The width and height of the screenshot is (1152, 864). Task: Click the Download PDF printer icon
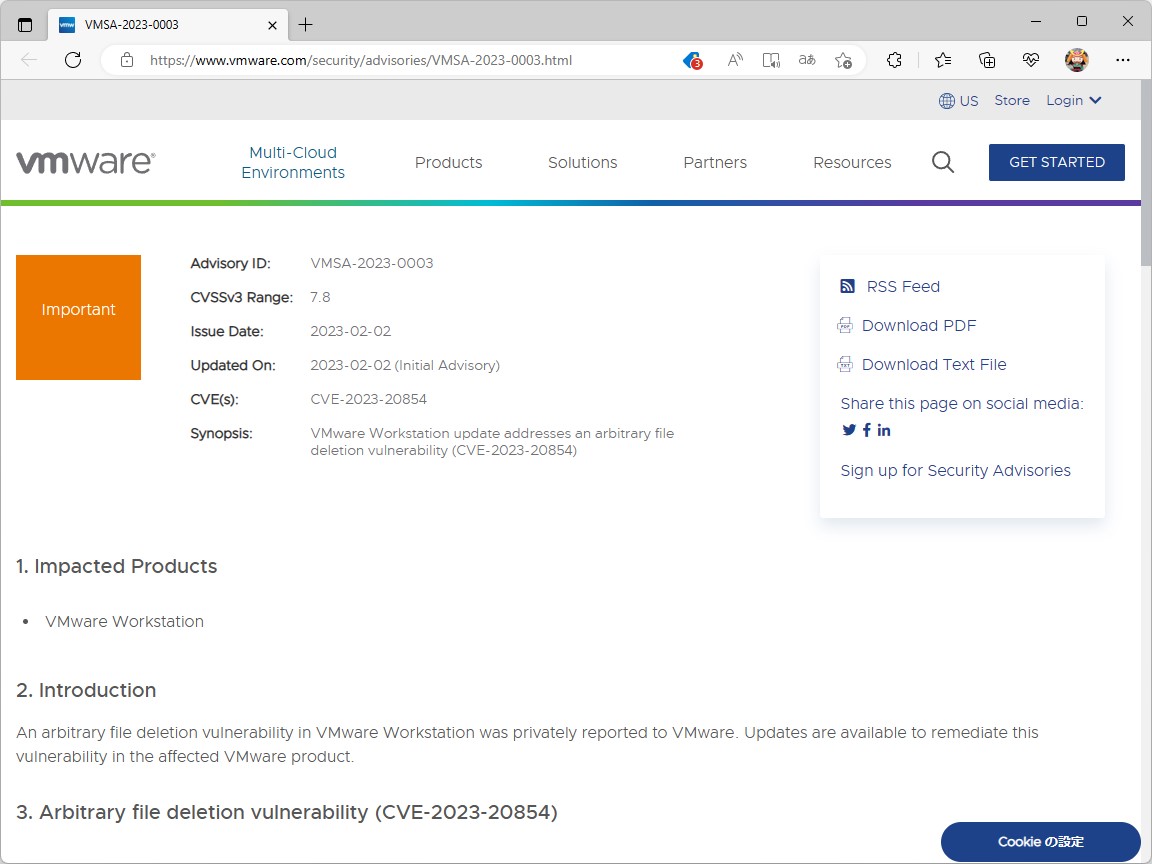click(845, 325)
